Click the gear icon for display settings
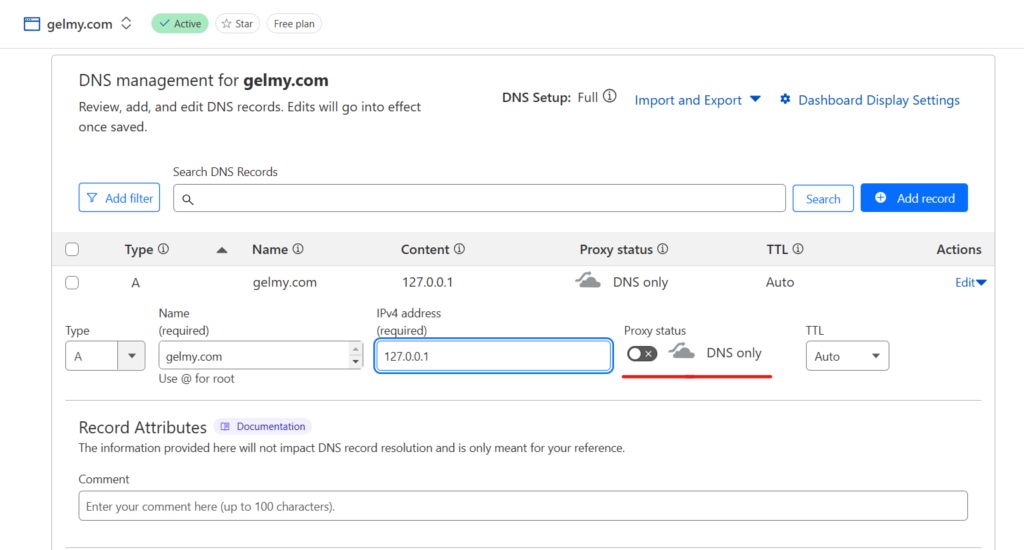The height and width of the screenshot is (550, 1024). coord(785,99)
